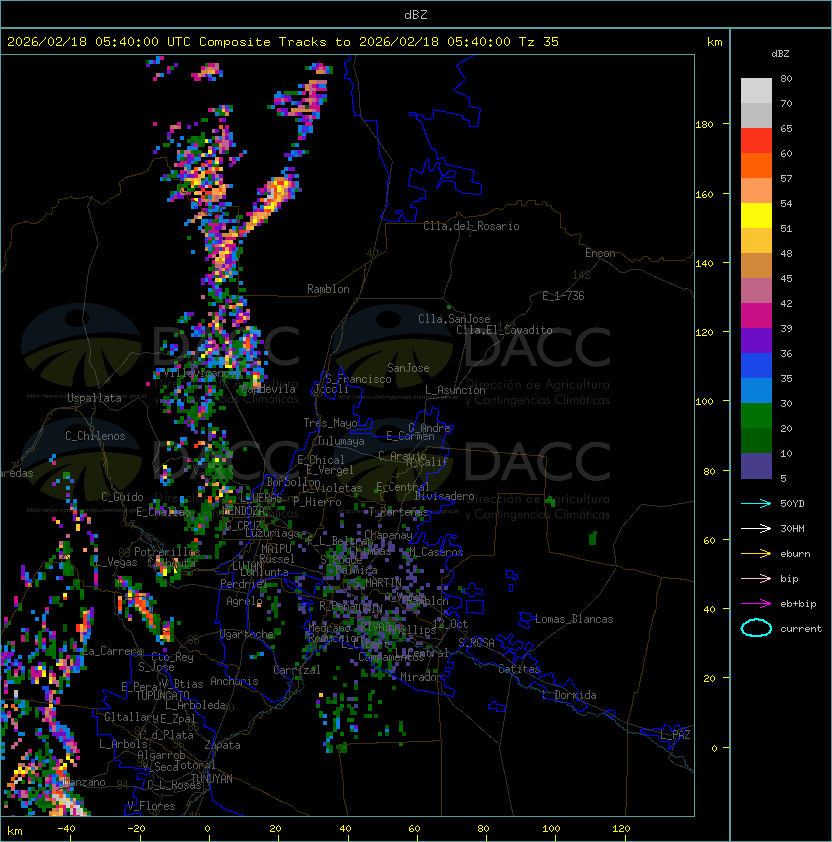Screen dimensions: 832x842
Task: Click the 'E_1-736' map label
Action: [563, 296]
